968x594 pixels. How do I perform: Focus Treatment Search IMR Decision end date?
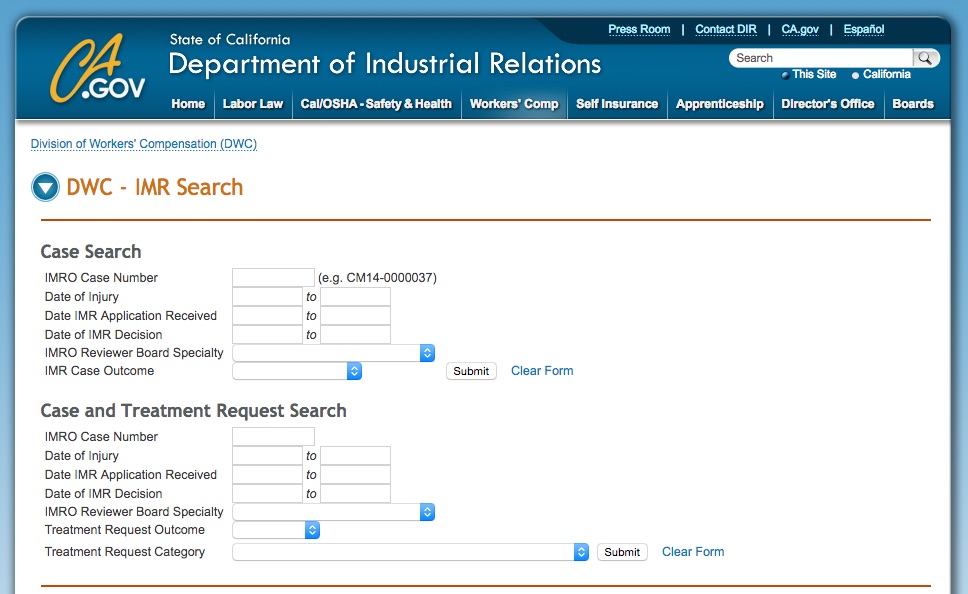356,493
